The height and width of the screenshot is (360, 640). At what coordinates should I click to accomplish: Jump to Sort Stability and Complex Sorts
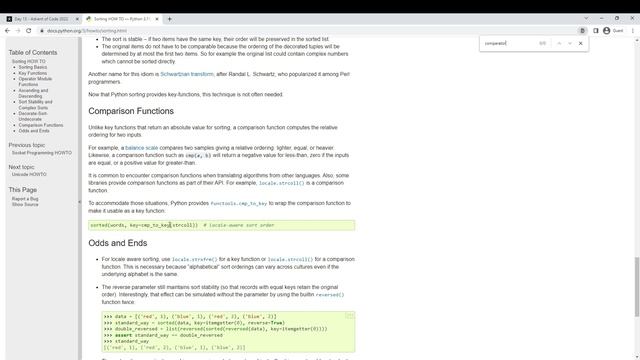click(x=36, y=104)
